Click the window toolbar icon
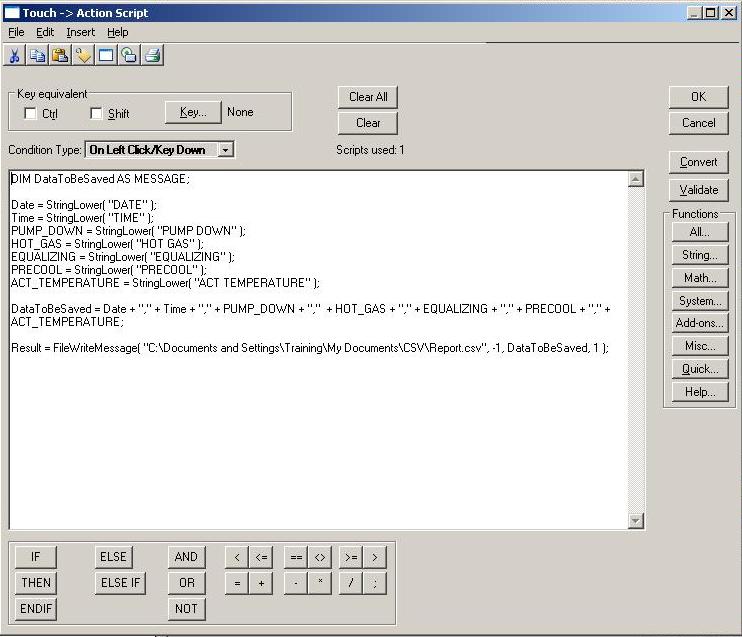This screenshot has width=742, height=637. click(x=106, y=55)
